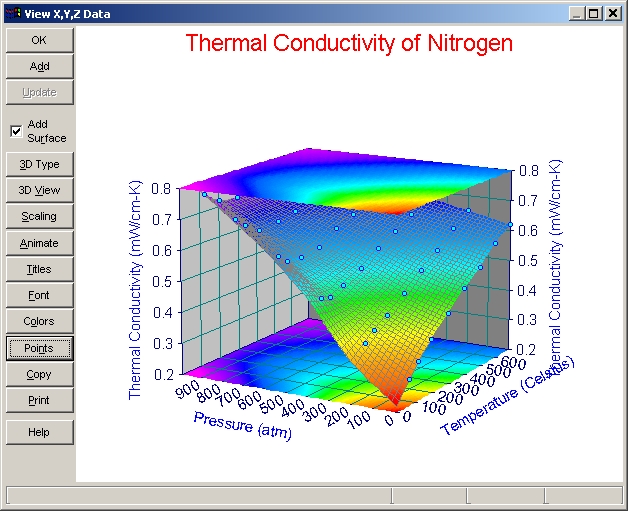Copy the chart to clipboard

(39, 374)
